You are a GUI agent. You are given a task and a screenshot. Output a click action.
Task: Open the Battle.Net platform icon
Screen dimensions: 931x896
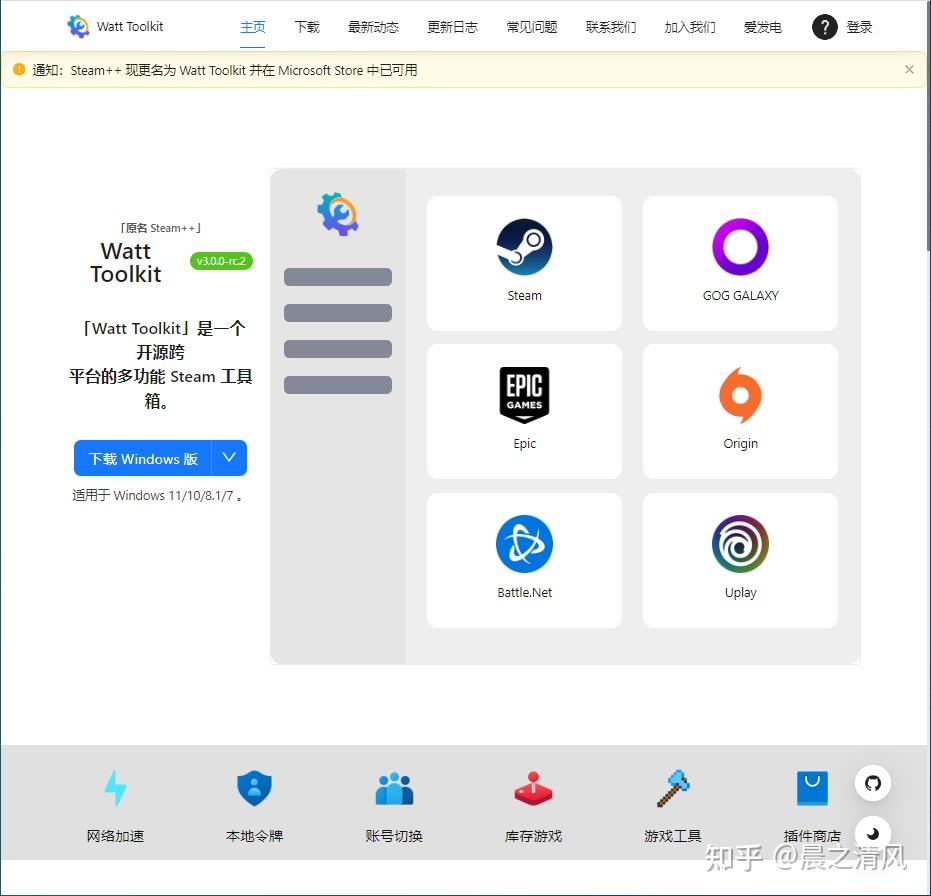pos(524,543)
